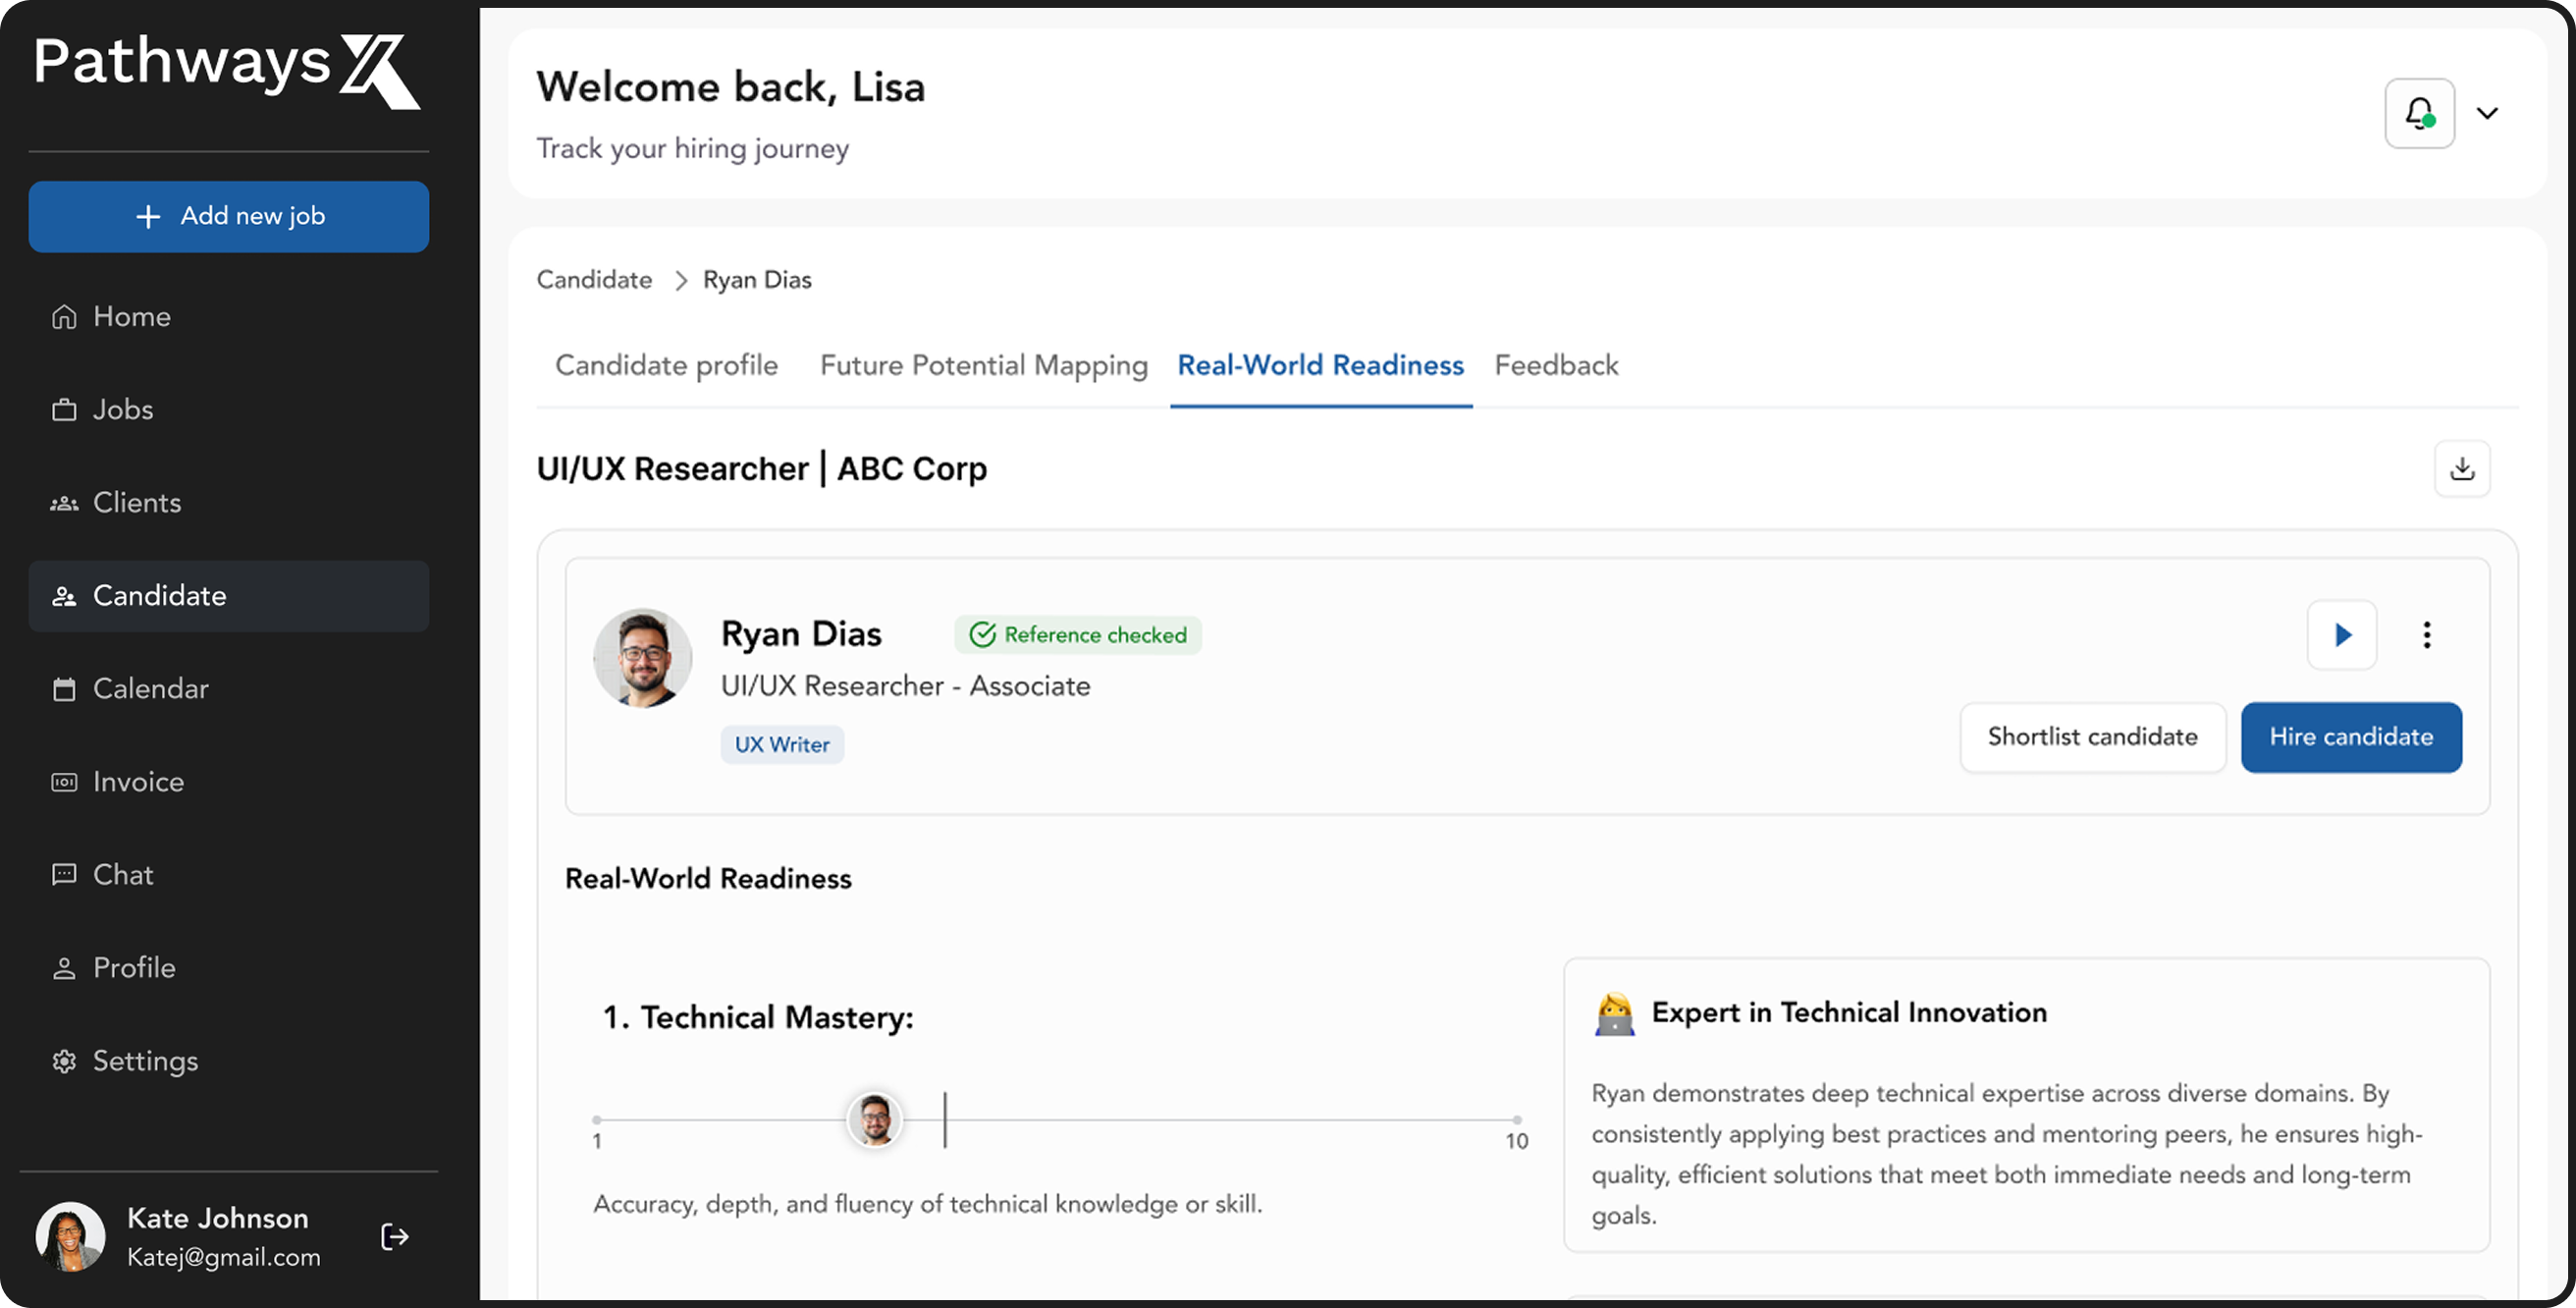The height and width of the screenshot is (1308, 2576).
Task: Click Ryan Dias's profile photo
Action: pos(643,658)
